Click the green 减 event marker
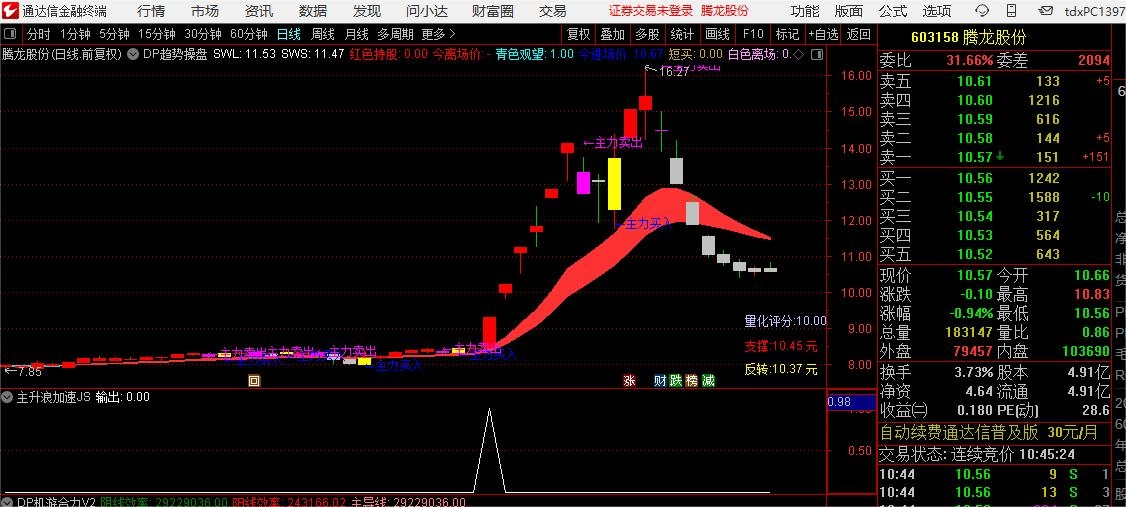1126x507 pixels. [709, 381]
